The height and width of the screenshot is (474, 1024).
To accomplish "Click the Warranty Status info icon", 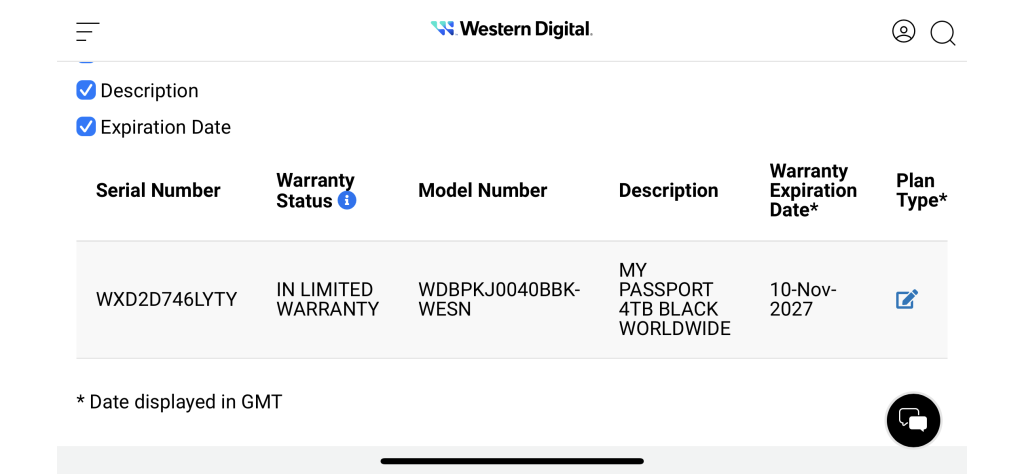I will [347, 200].
